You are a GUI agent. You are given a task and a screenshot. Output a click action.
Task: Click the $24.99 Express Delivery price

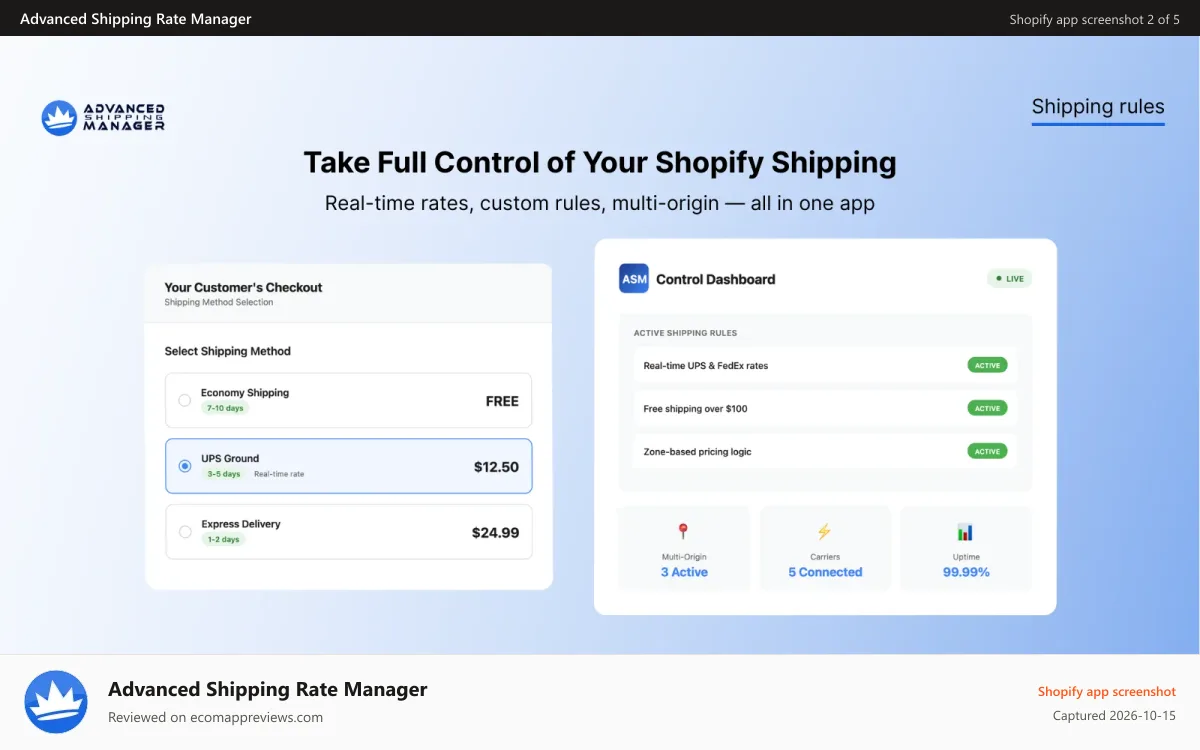(x=495, y=533)
